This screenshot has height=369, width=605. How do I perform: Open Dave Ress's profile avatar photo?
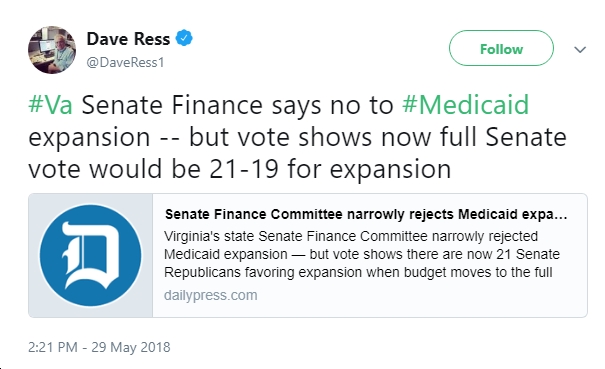[52, 50]
